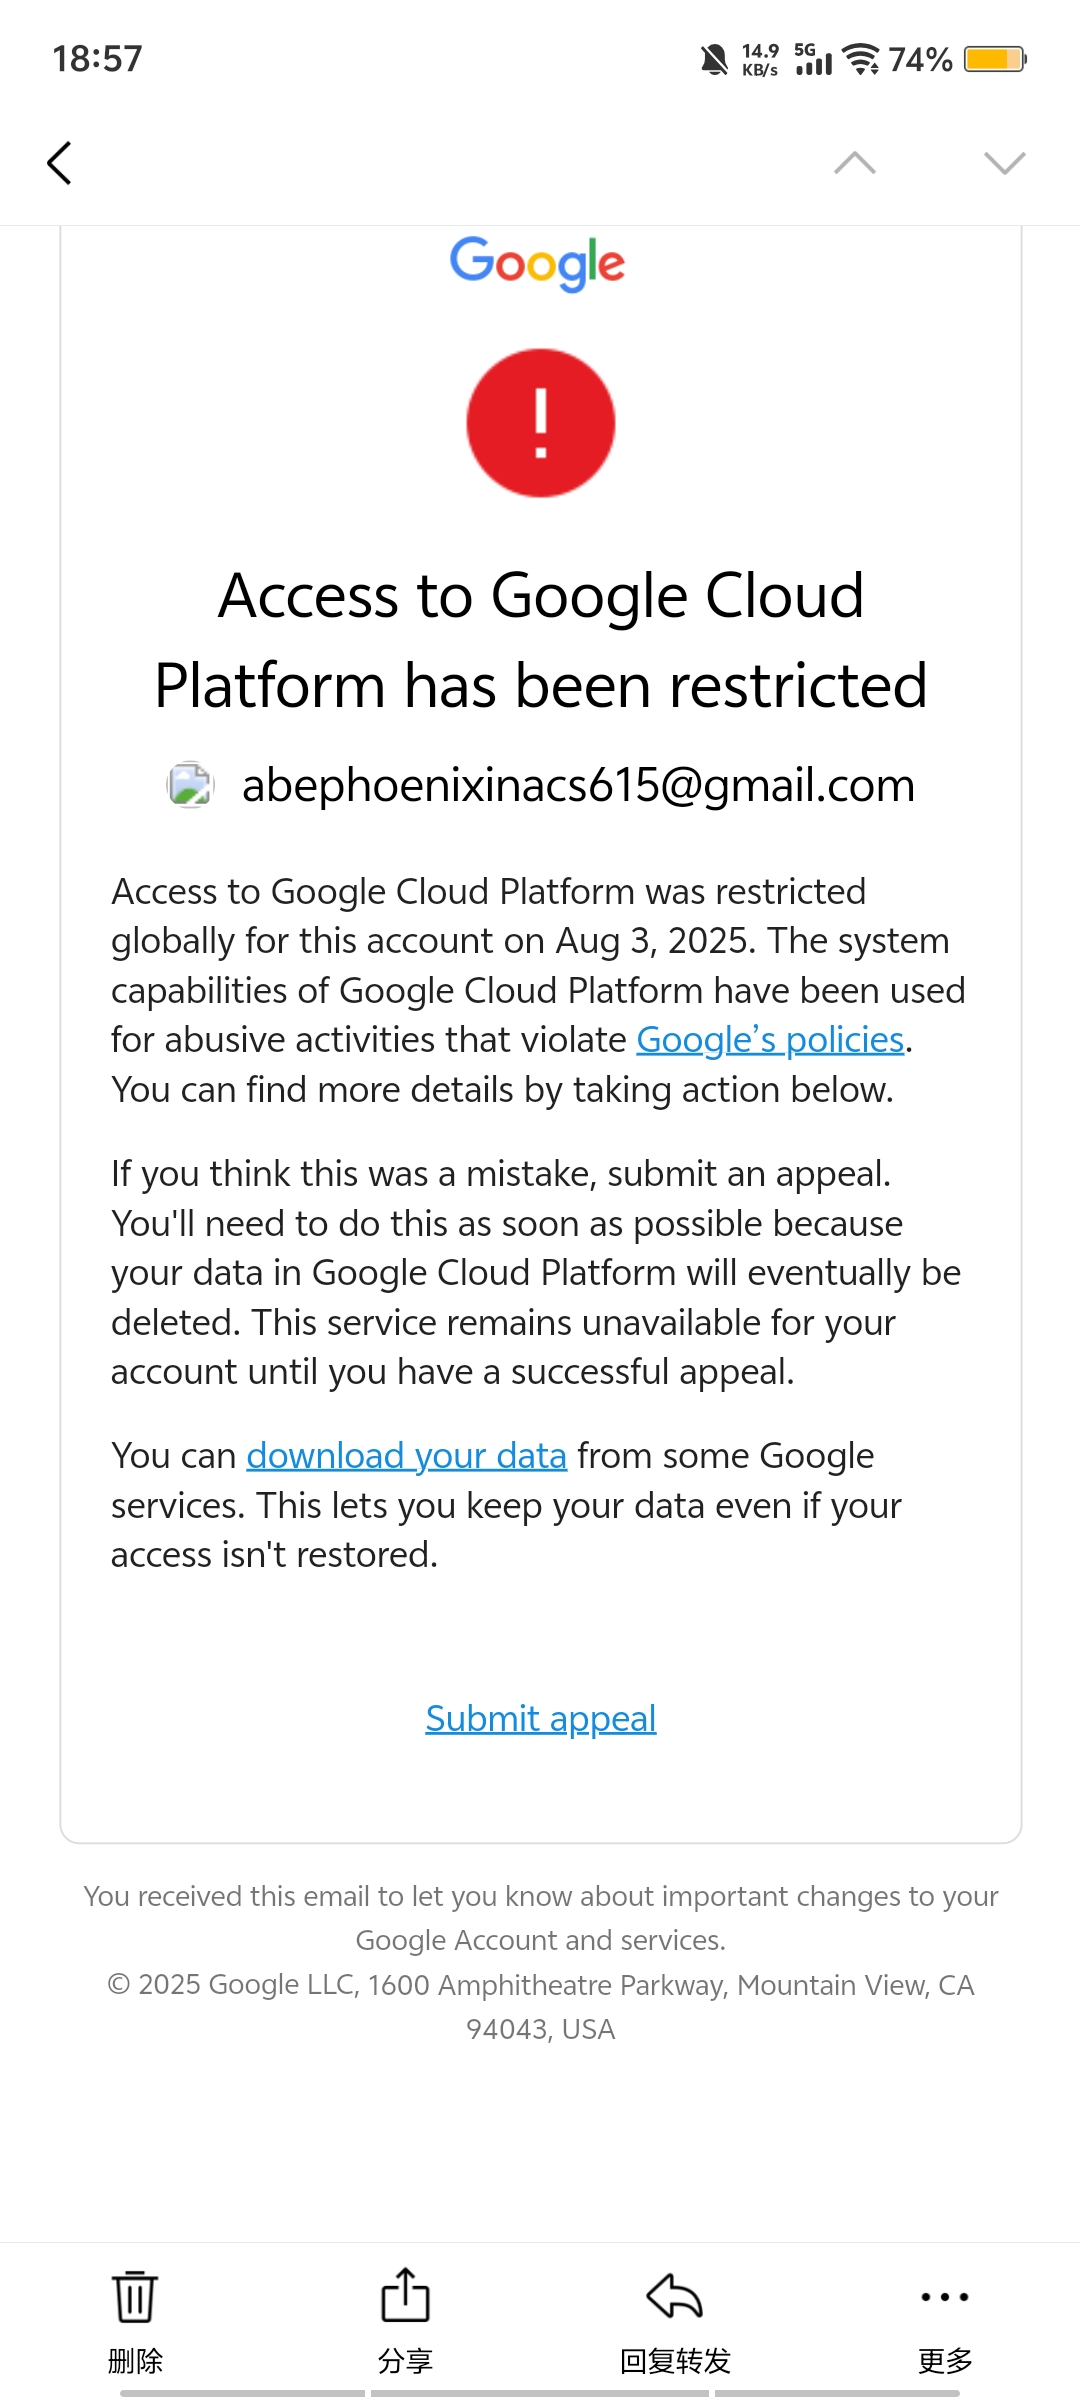Tap the 删除 label

tap(135, 2361)
